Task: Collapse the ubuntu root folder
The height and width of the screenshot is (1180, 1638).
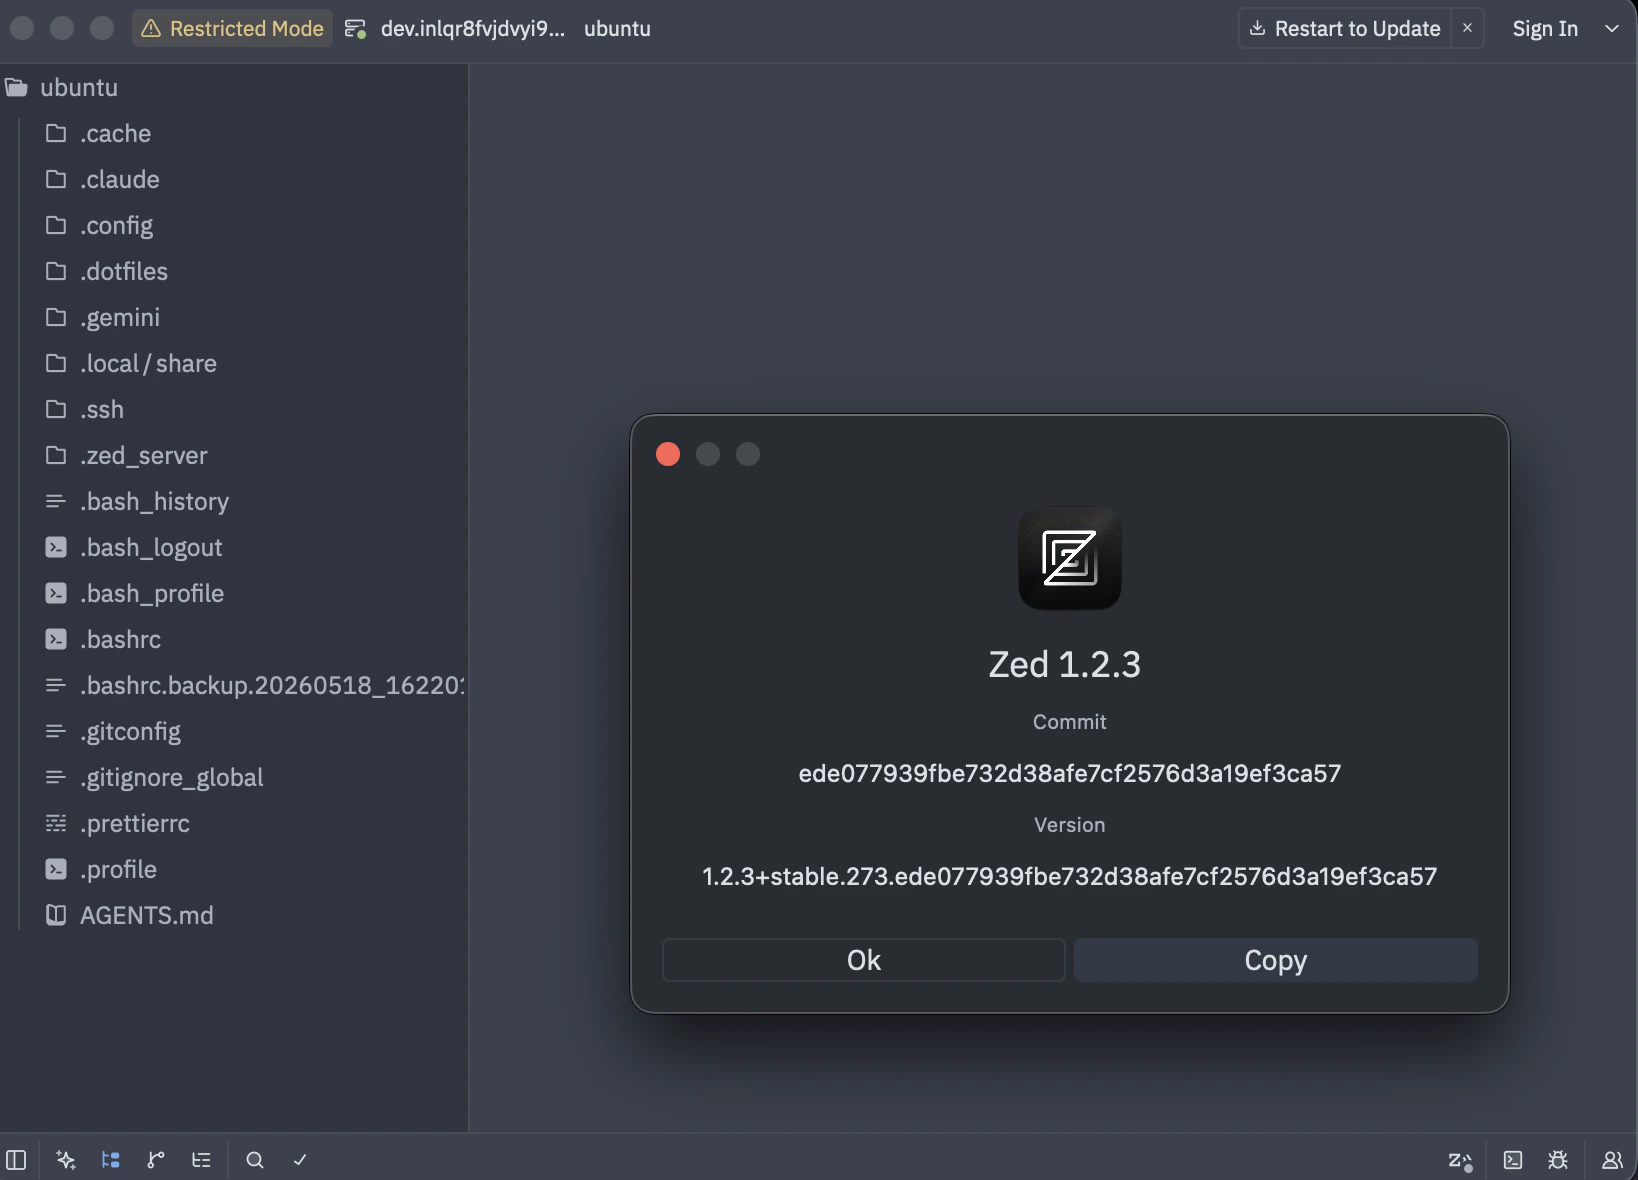Action: (x=234, y=87)
